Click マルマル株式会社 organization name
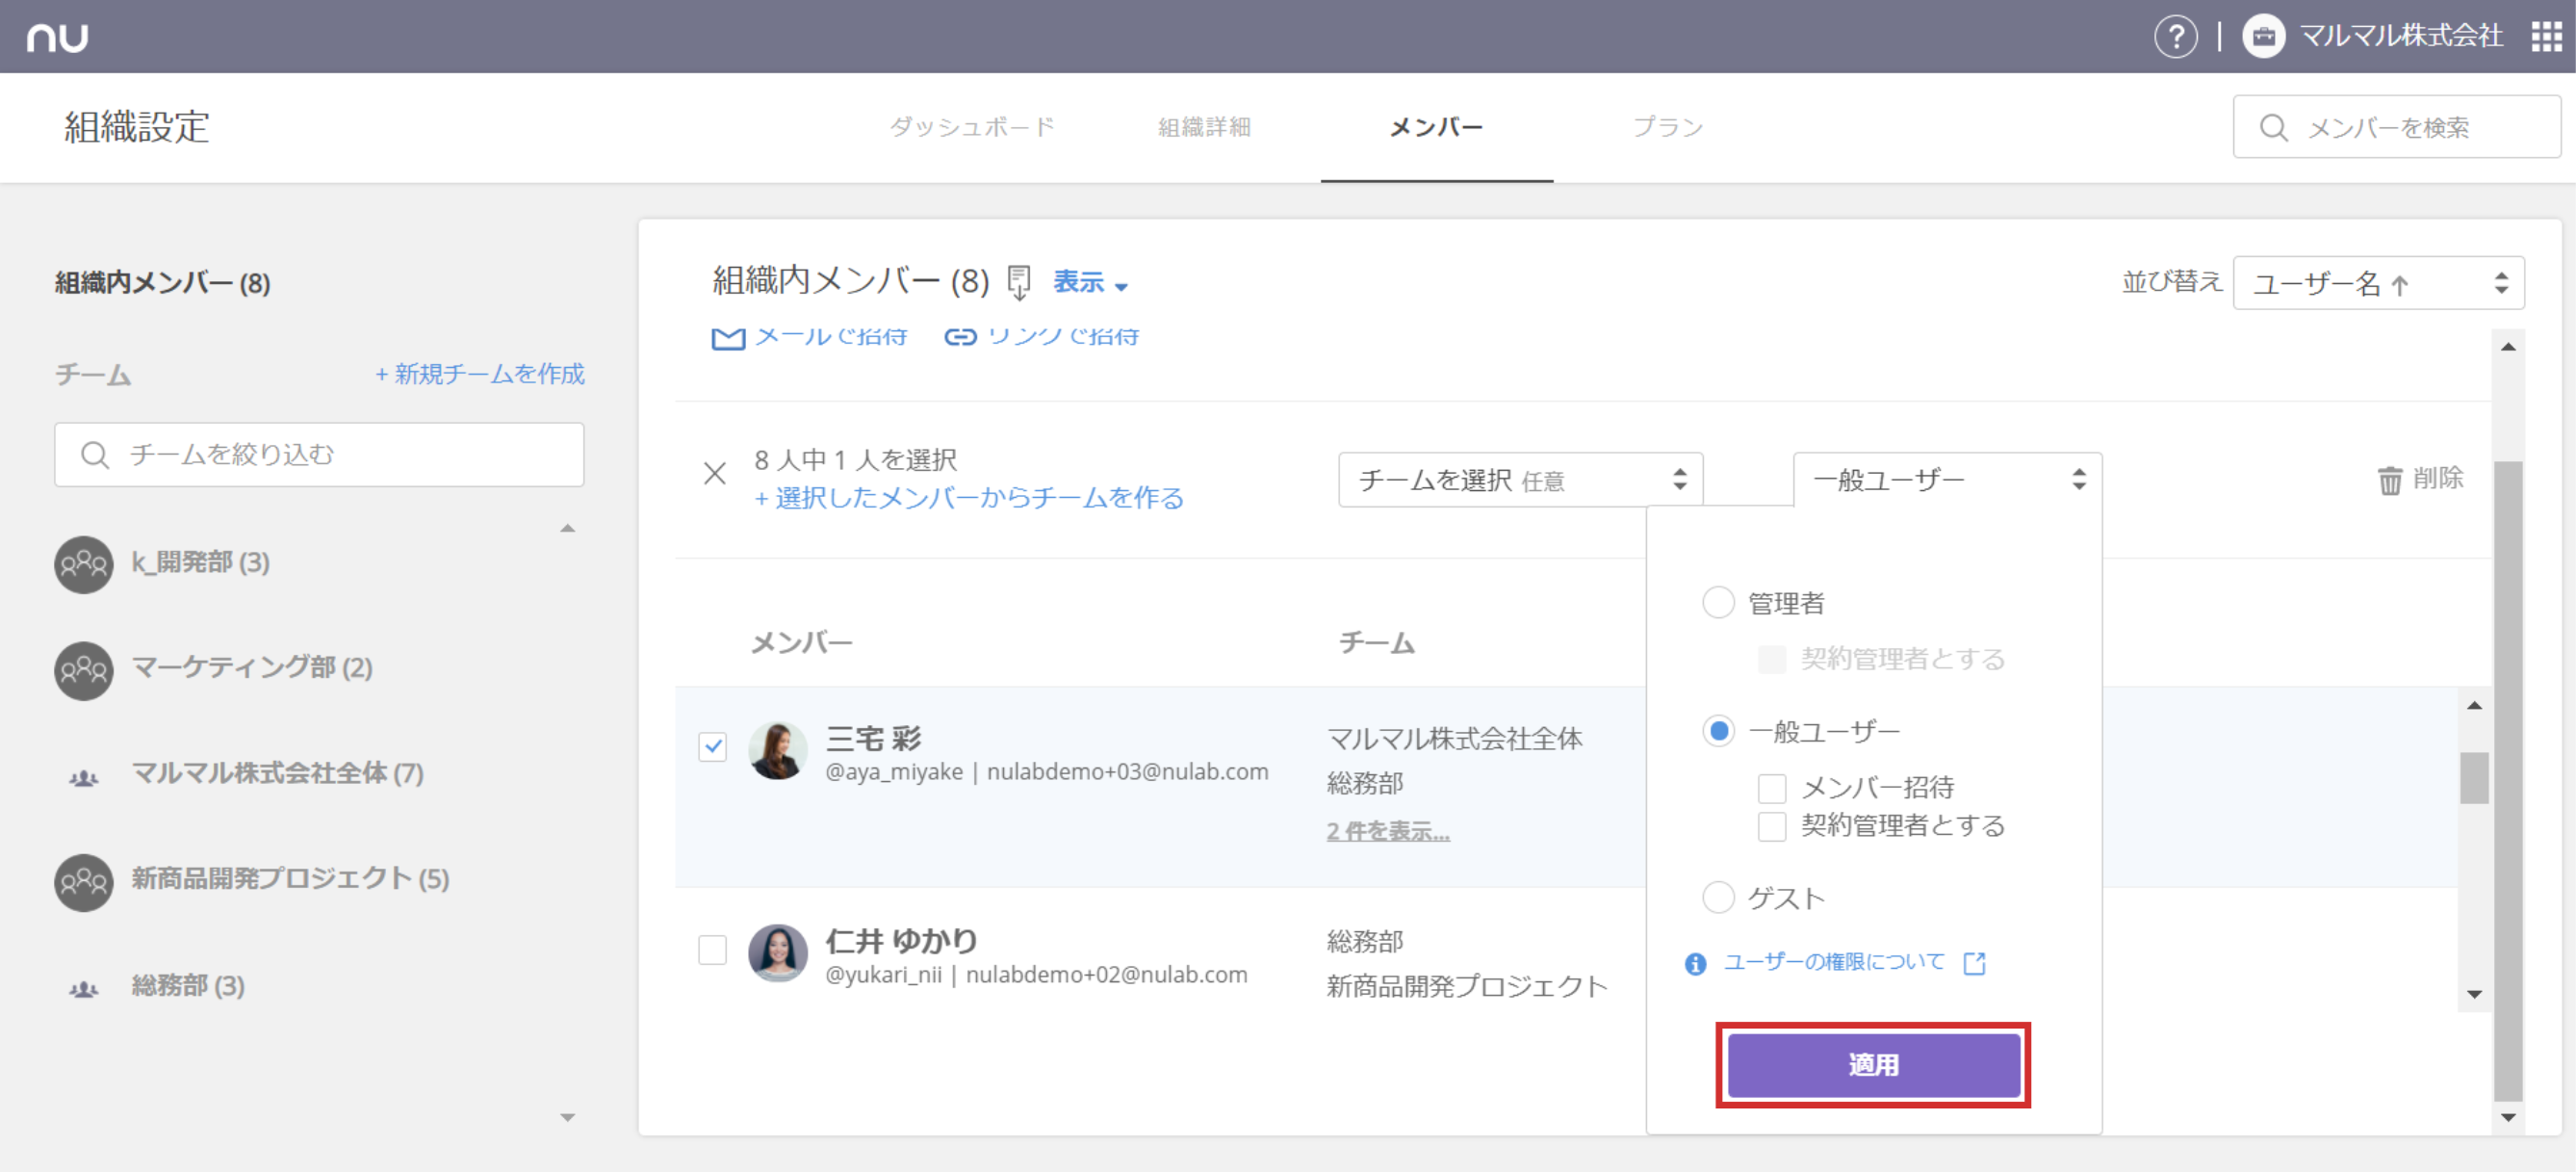The image size is (2576, 1172). tap(2400, 37)
